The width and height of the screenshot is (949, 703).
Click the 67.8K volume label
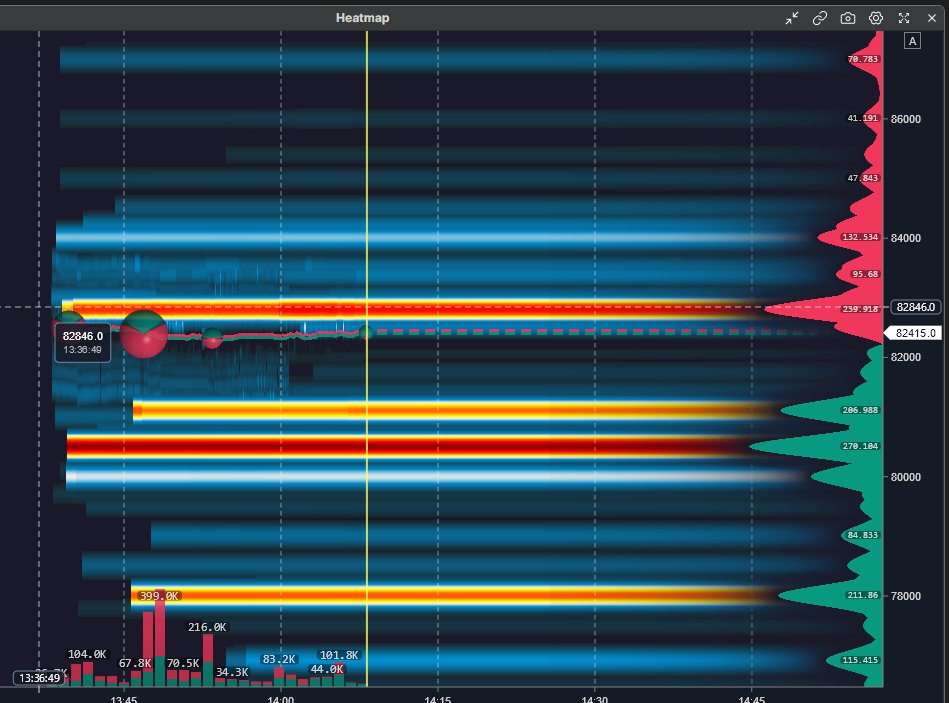[134, 664]
